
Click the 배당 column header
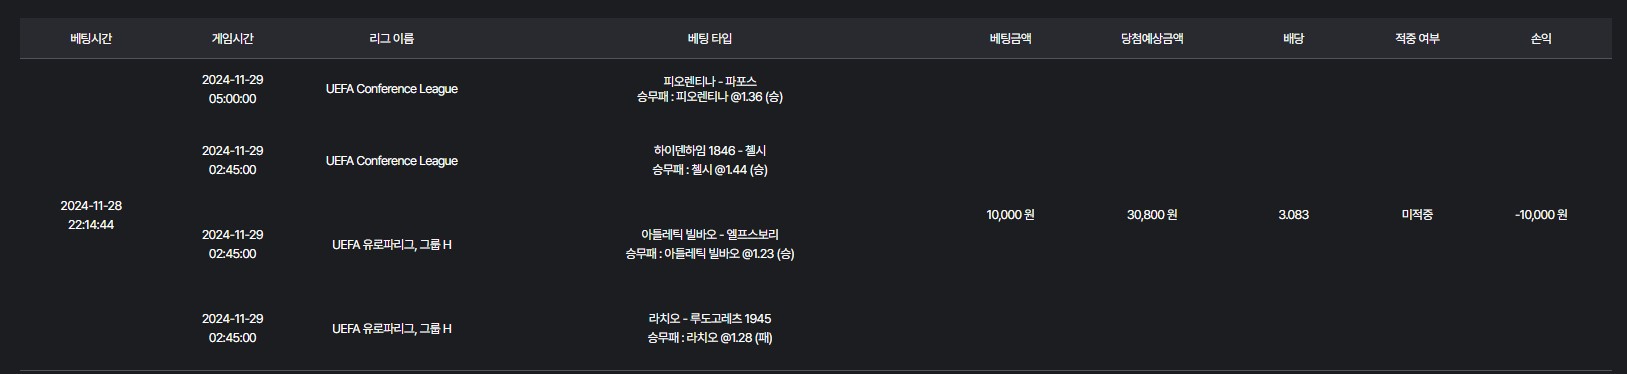[x=1293, y=39]
